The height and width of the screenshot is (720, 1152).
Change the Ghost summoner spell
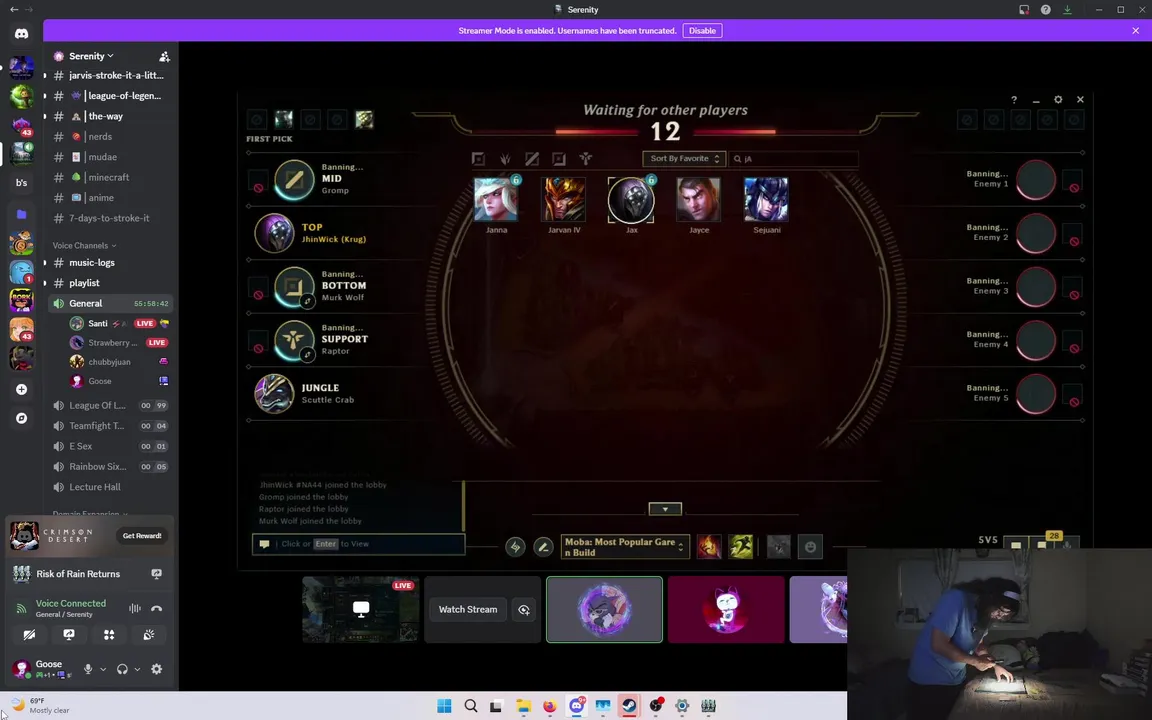741,547
